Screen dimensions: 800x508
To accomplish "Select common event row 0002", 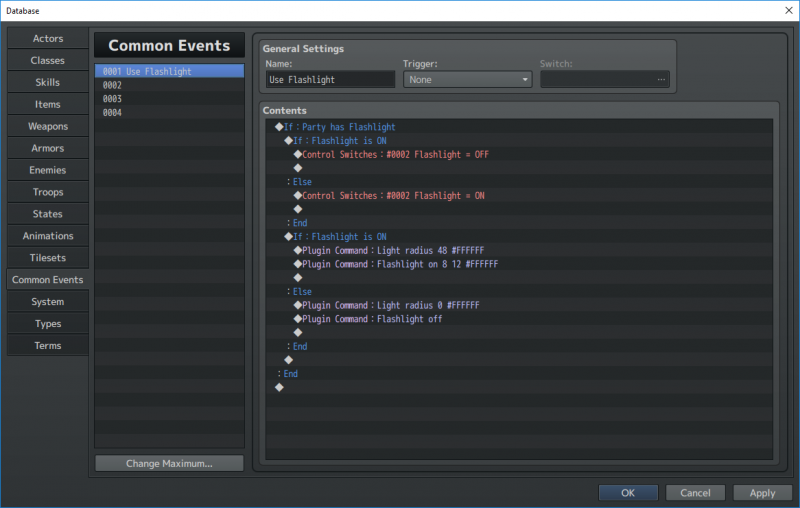I will tap(169, 85).
